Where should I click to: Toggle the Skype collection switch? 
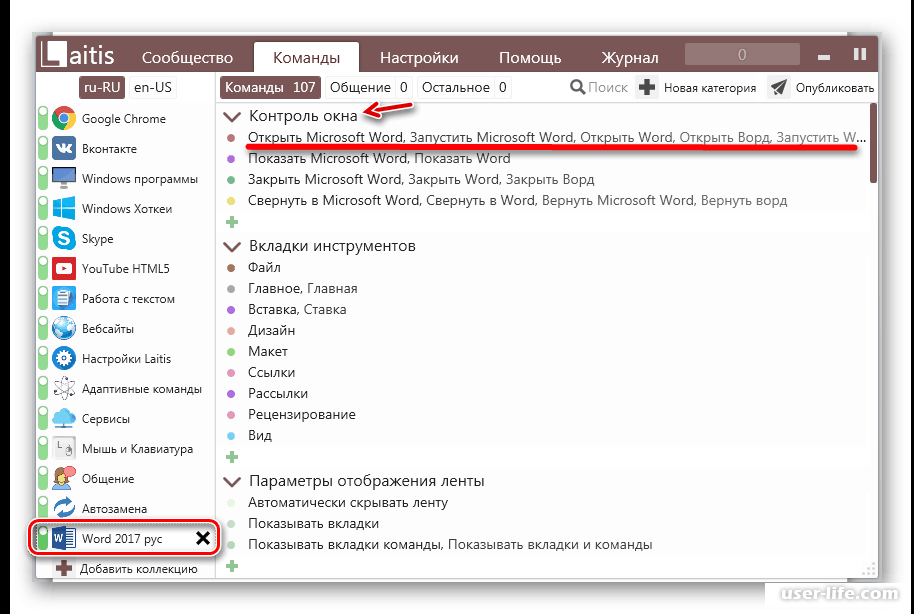pyautogui.click(x=43, y=238)
